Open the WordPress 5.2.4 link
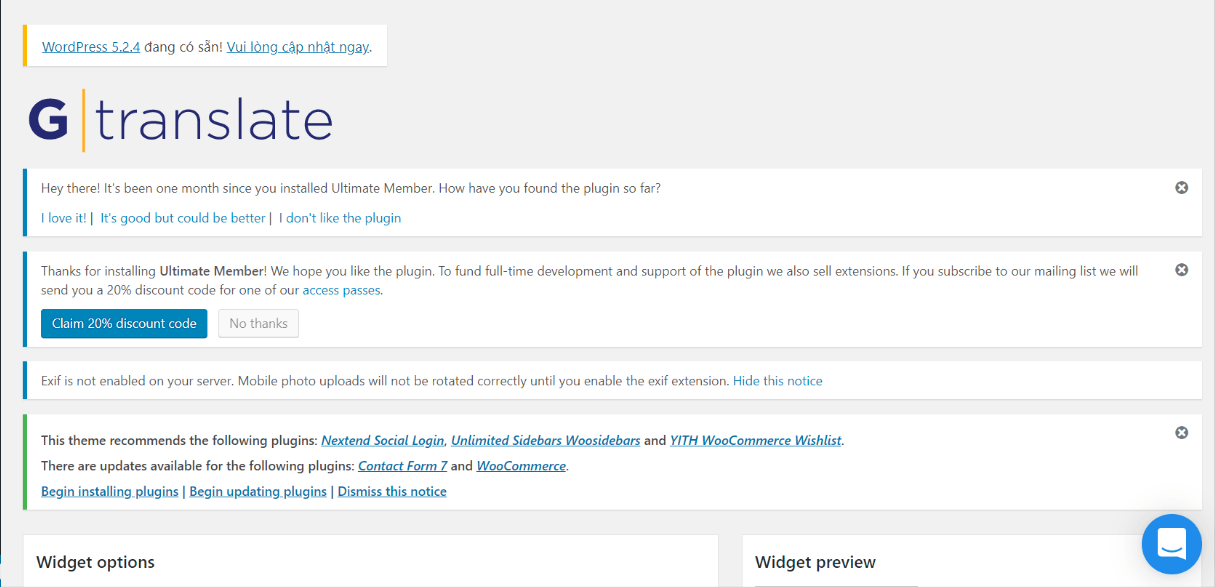The width and height of the screenshot is (1215, 587). pyautogui.click(x=91, y=47)
